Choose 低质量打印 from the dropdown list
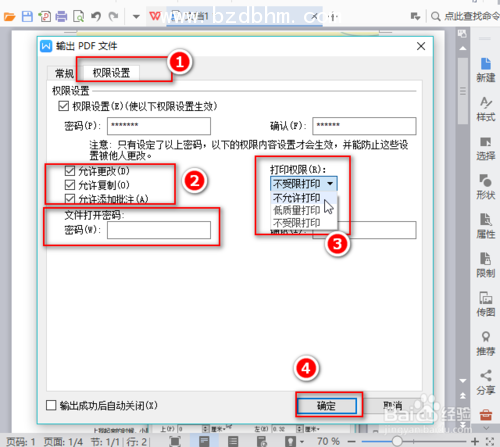 (296, 210)
